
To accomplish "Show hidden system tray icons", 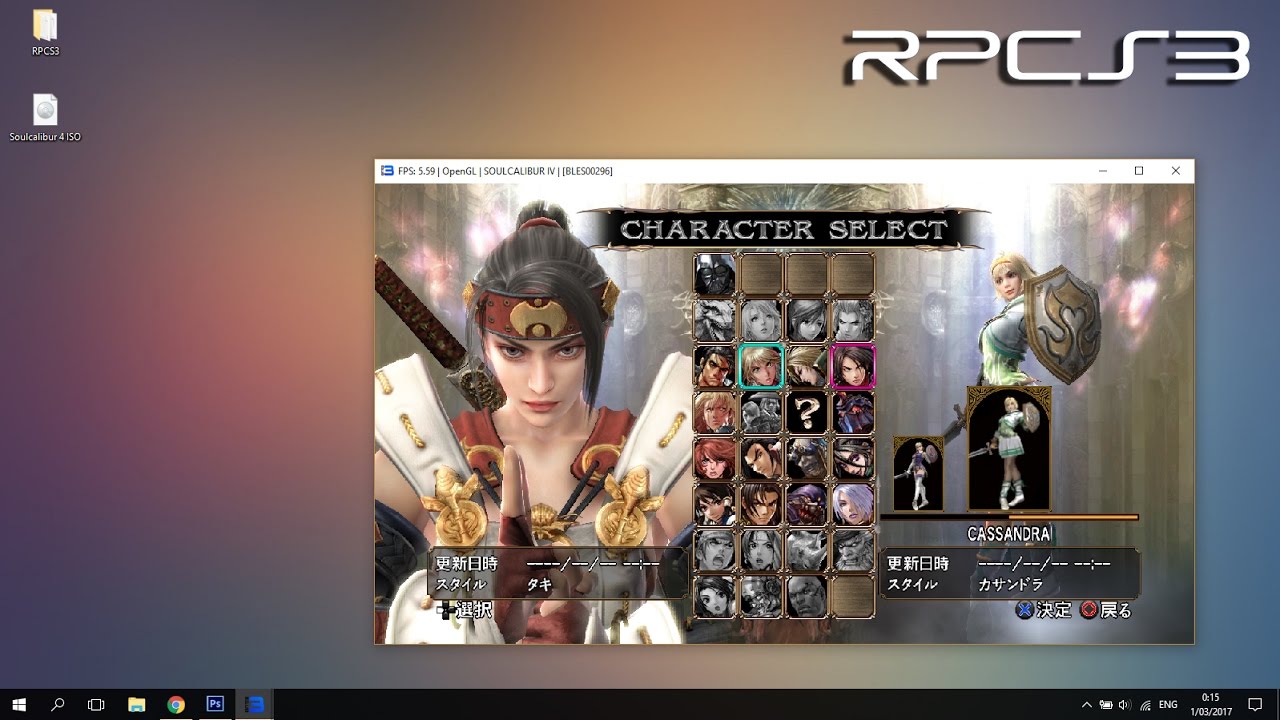I will point(1087,704).
